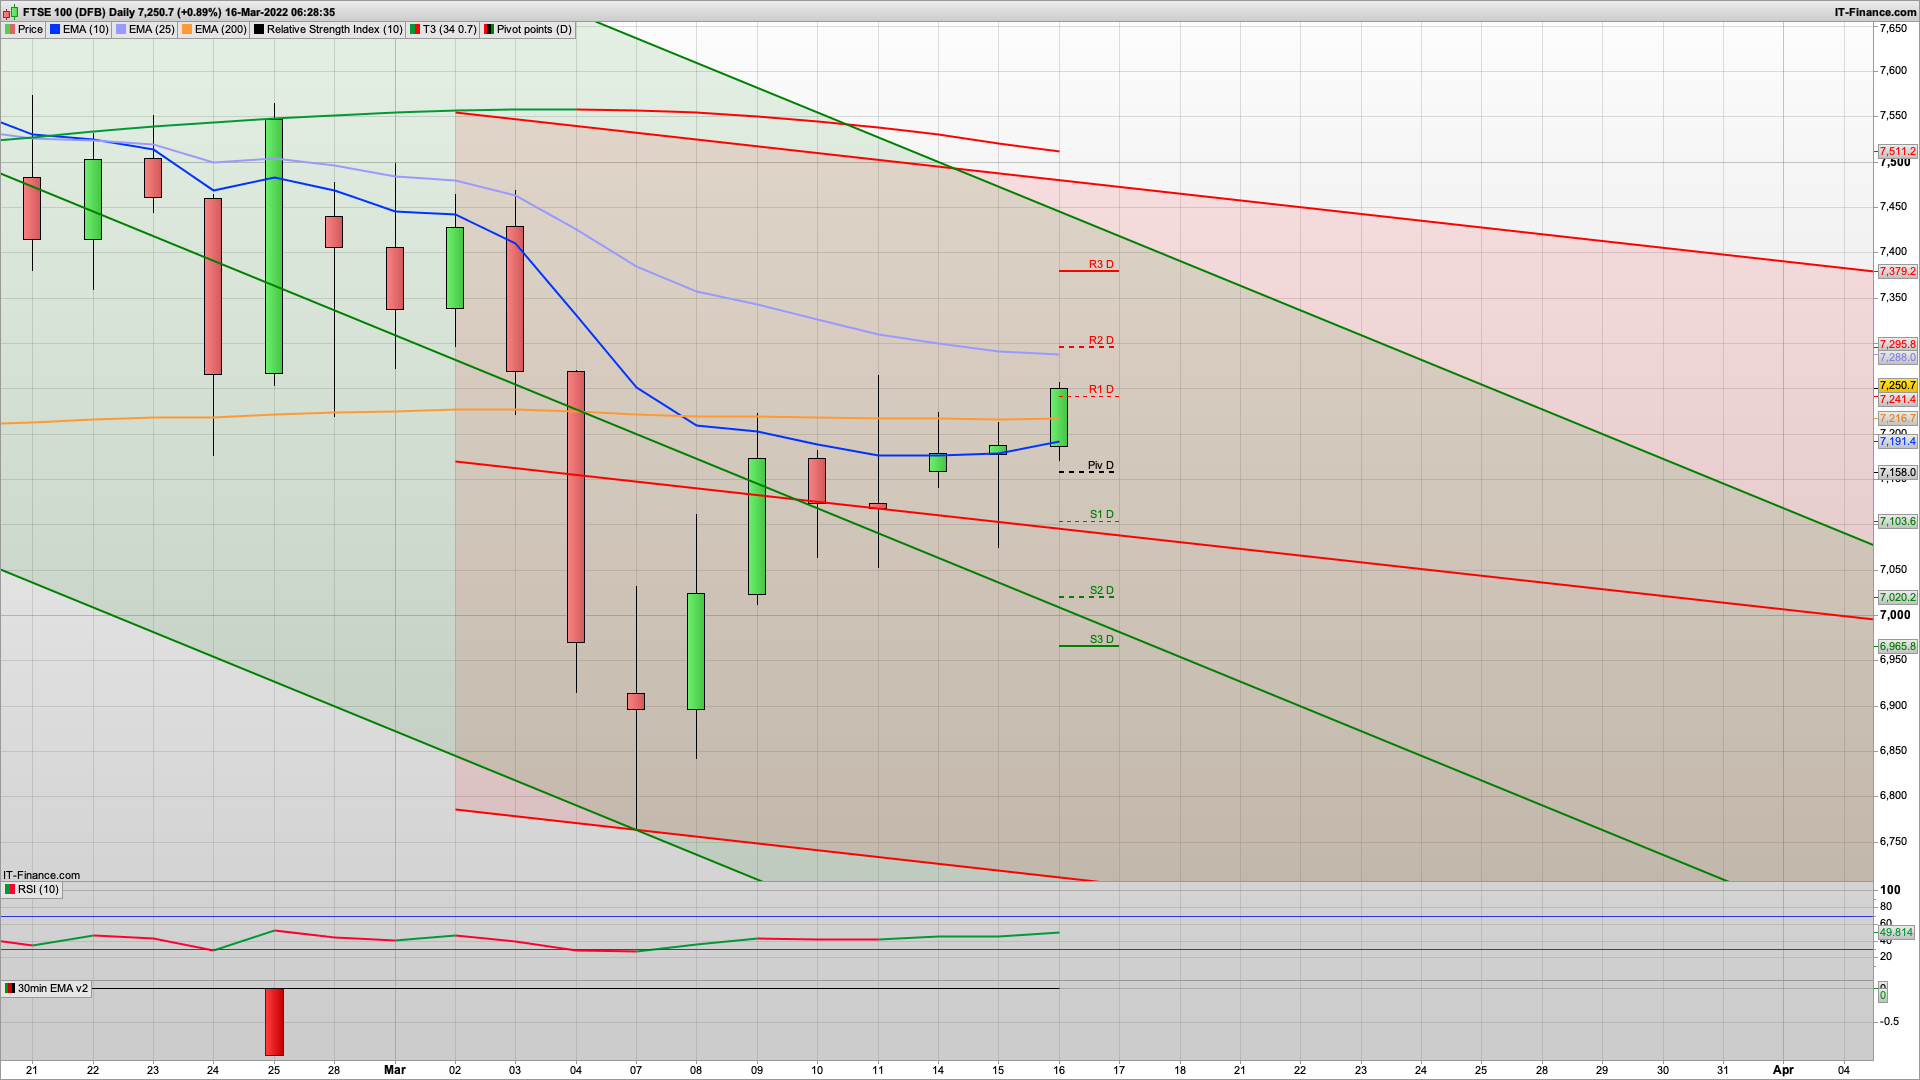The image size is (1920, 1080).
Task: Click the 16 date label on the time axis
Action: coord(1059,1070)
